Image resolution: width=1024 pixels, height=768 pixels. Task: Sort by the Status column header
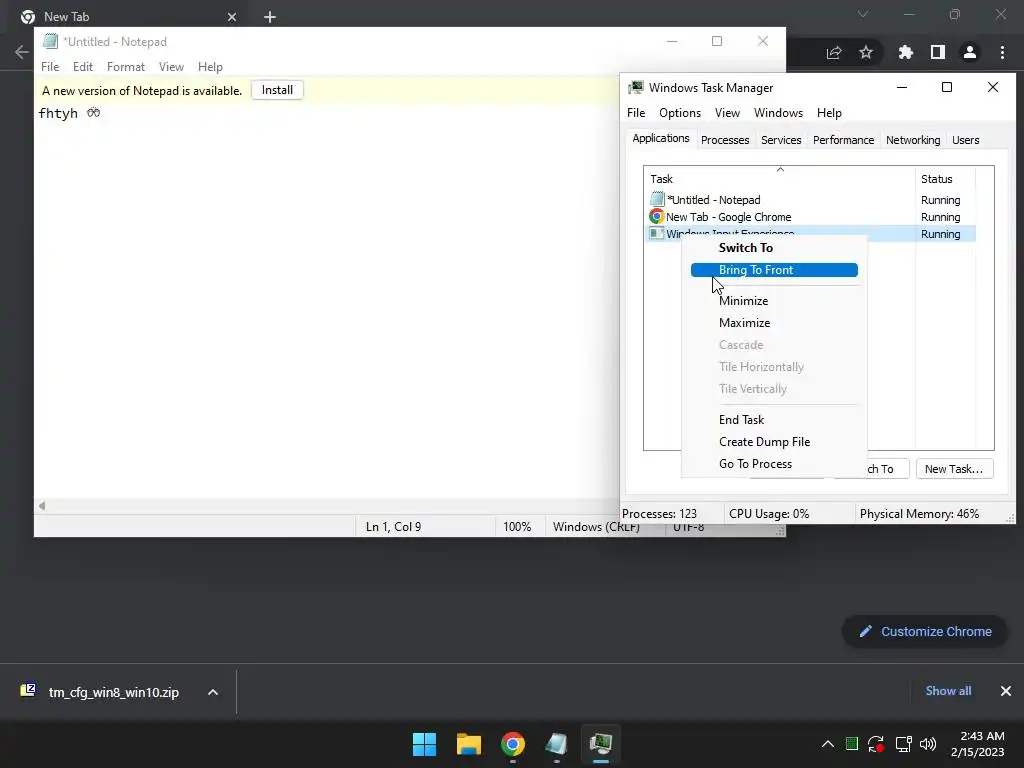point(945,178)
